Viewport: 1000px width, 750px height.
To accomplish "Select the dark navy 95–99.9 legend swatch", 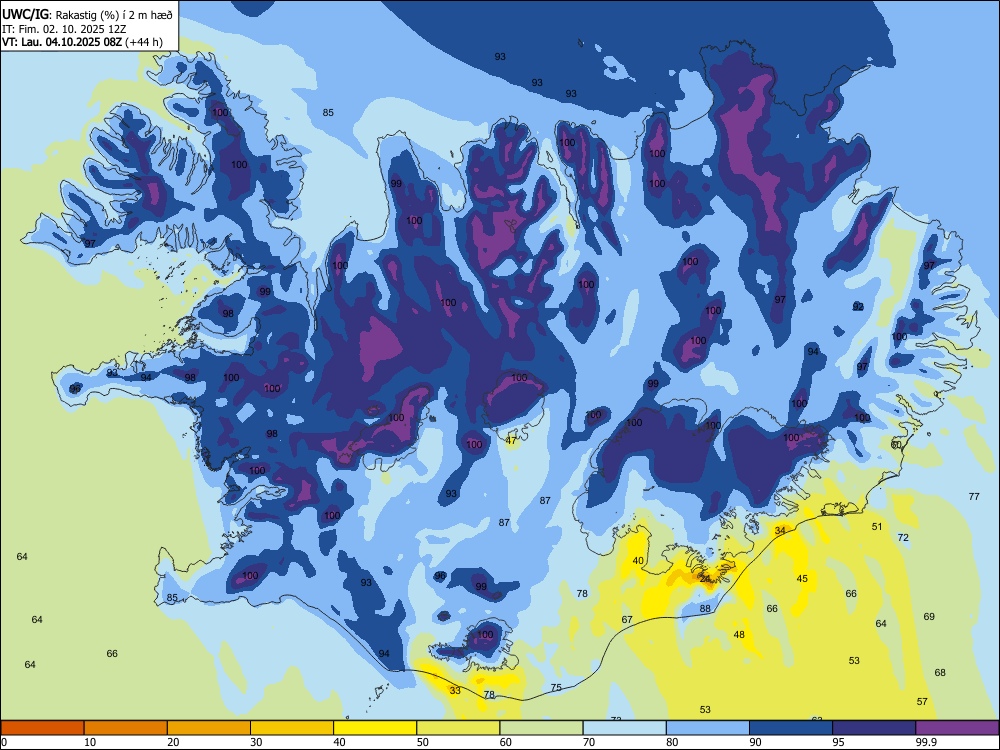I will (x=874, y=728).
